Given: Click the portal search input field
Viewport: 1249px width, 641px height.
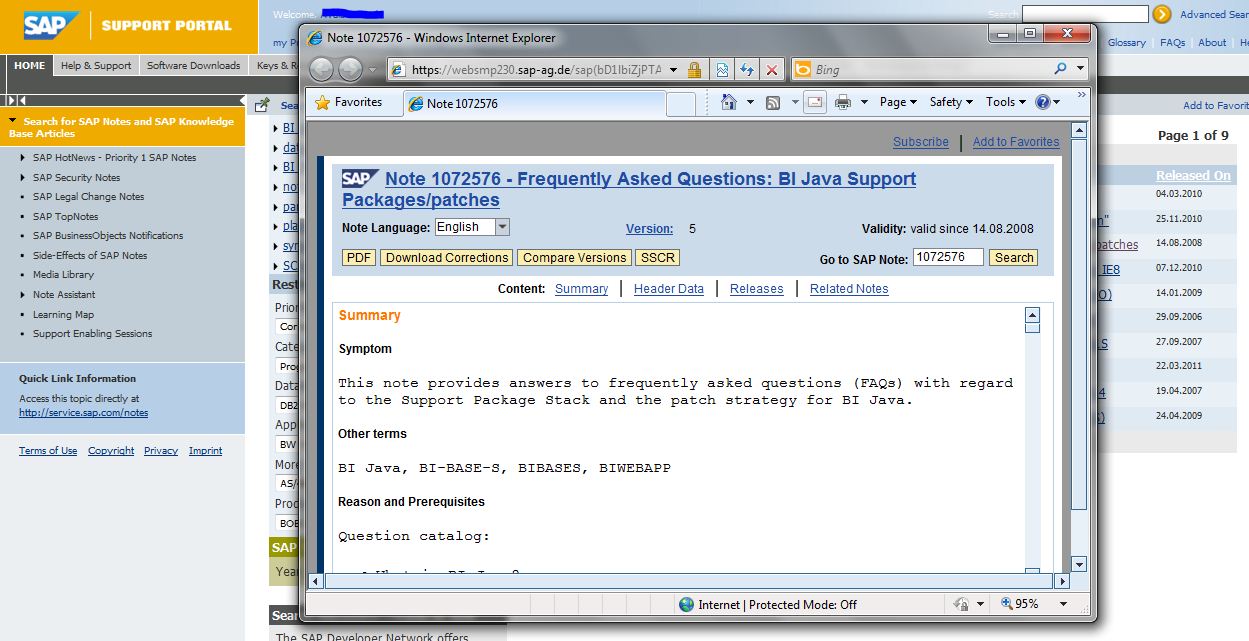Looking at the screenshot, I should [x=1085, y=14].
